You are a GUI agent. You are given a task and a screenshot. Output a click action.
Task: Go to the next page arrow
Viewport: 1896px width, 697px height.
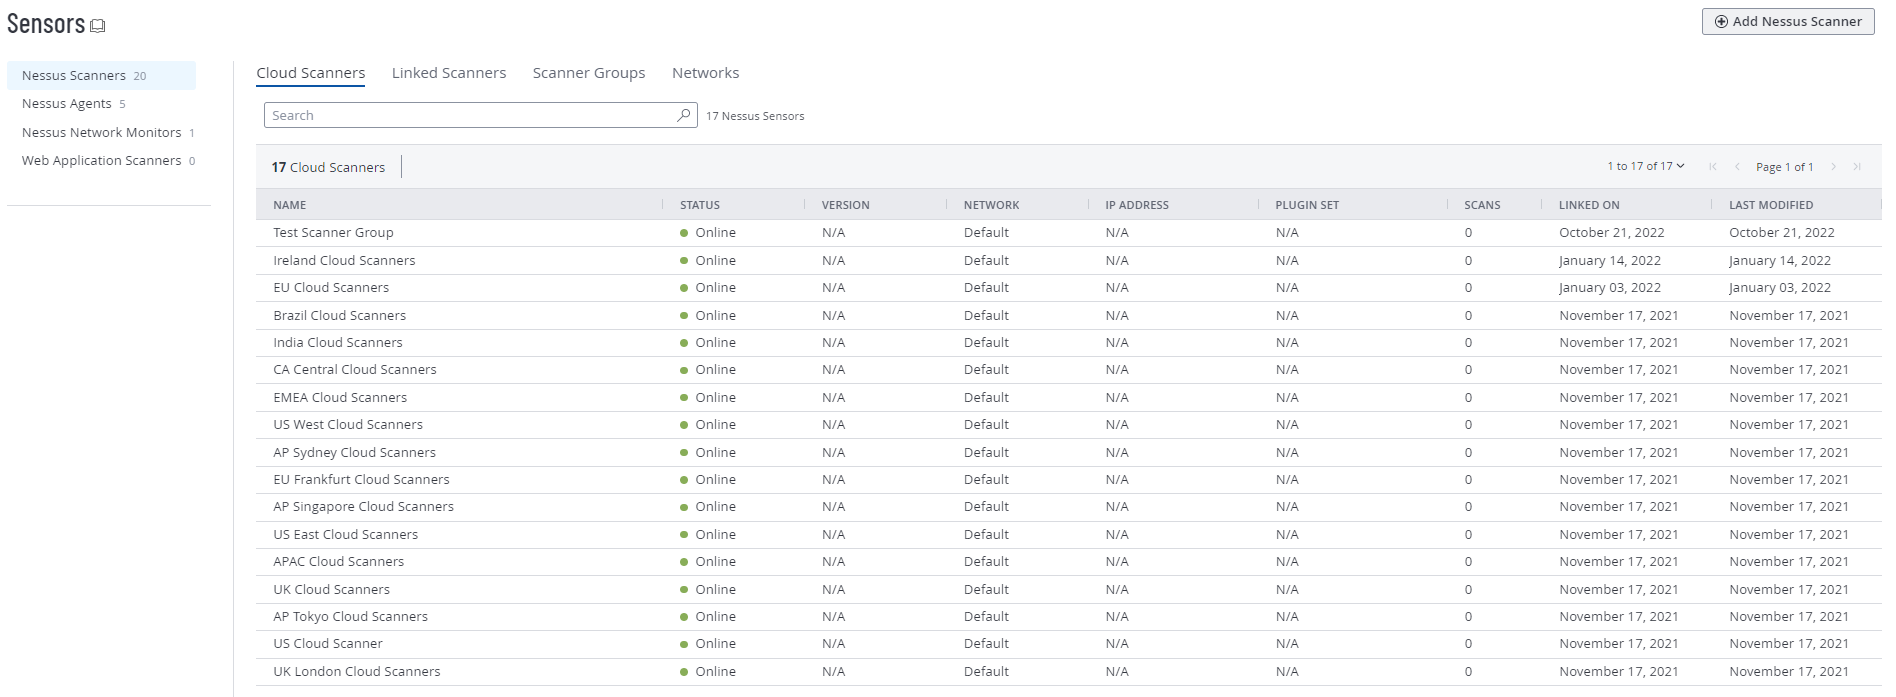[1833, 167]
